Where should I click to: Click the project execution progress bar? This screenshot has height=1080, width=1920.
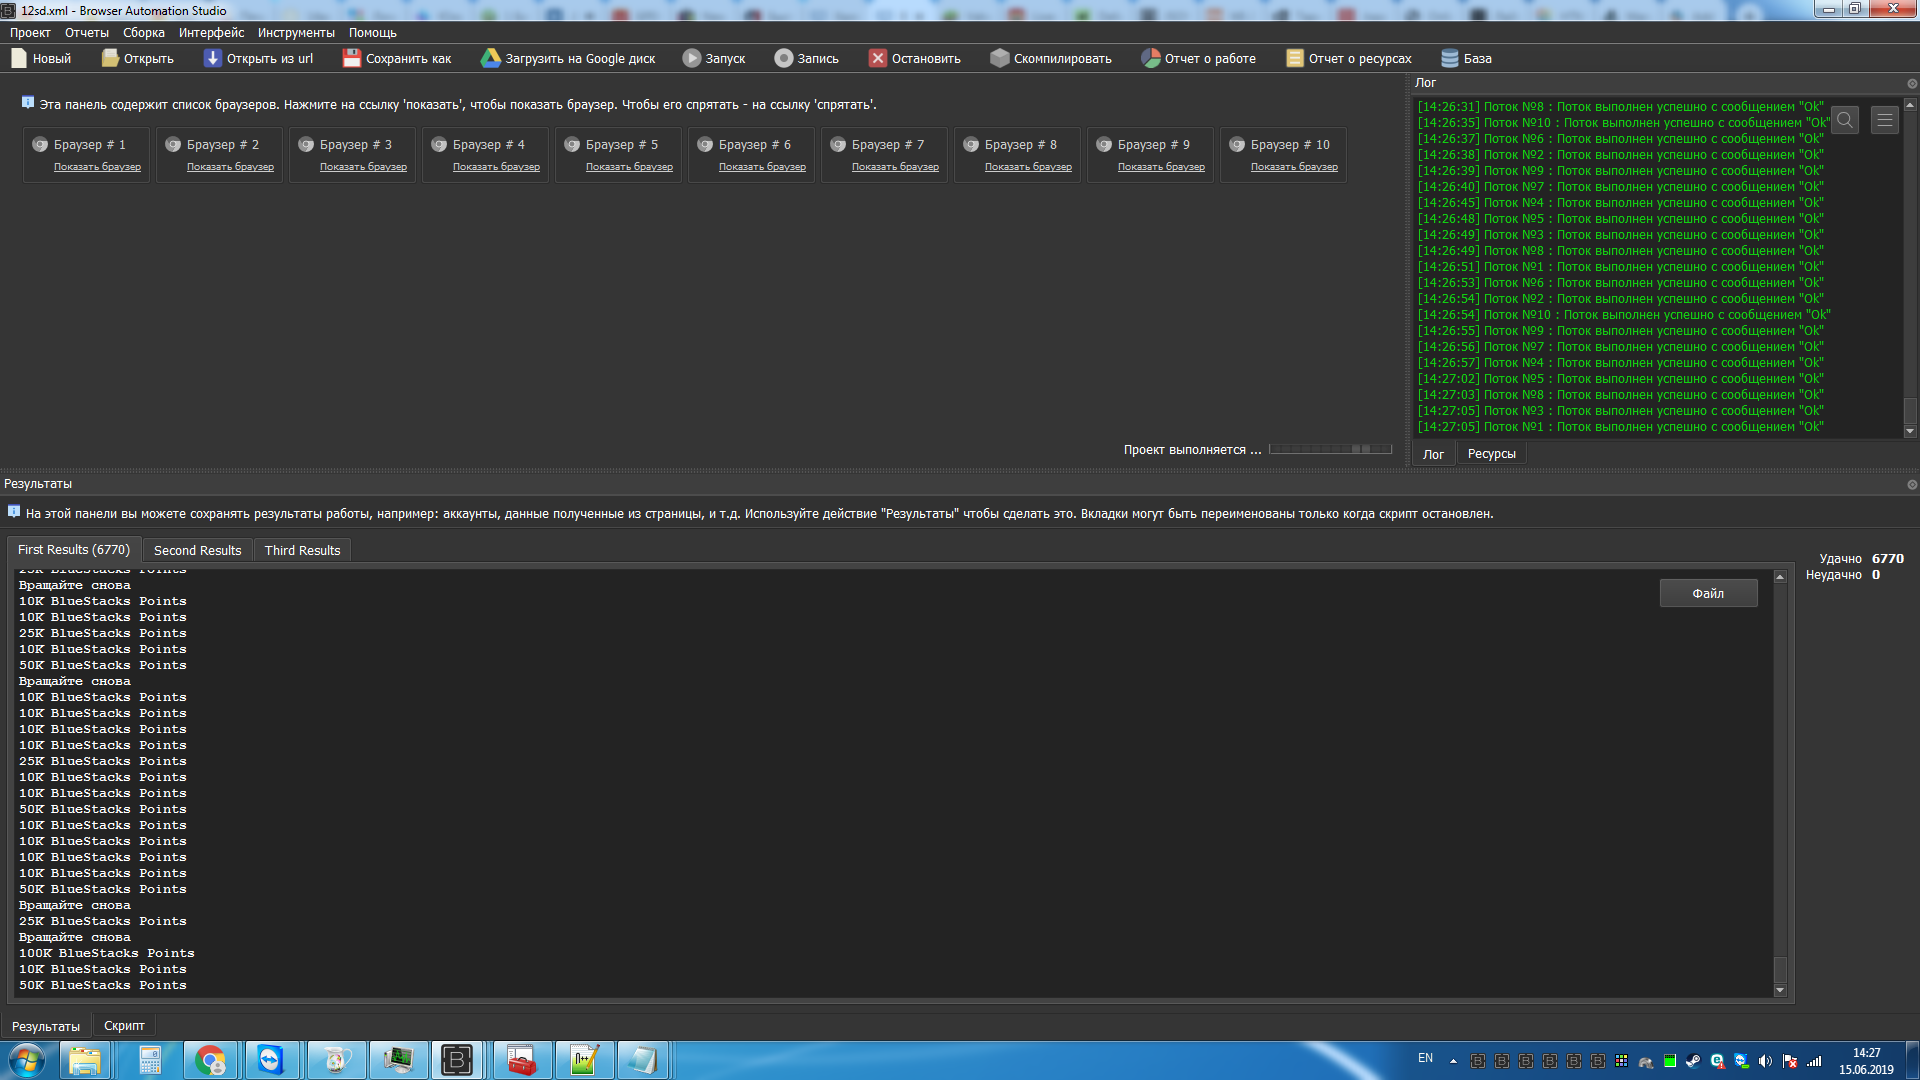(x=1330, y=449)
